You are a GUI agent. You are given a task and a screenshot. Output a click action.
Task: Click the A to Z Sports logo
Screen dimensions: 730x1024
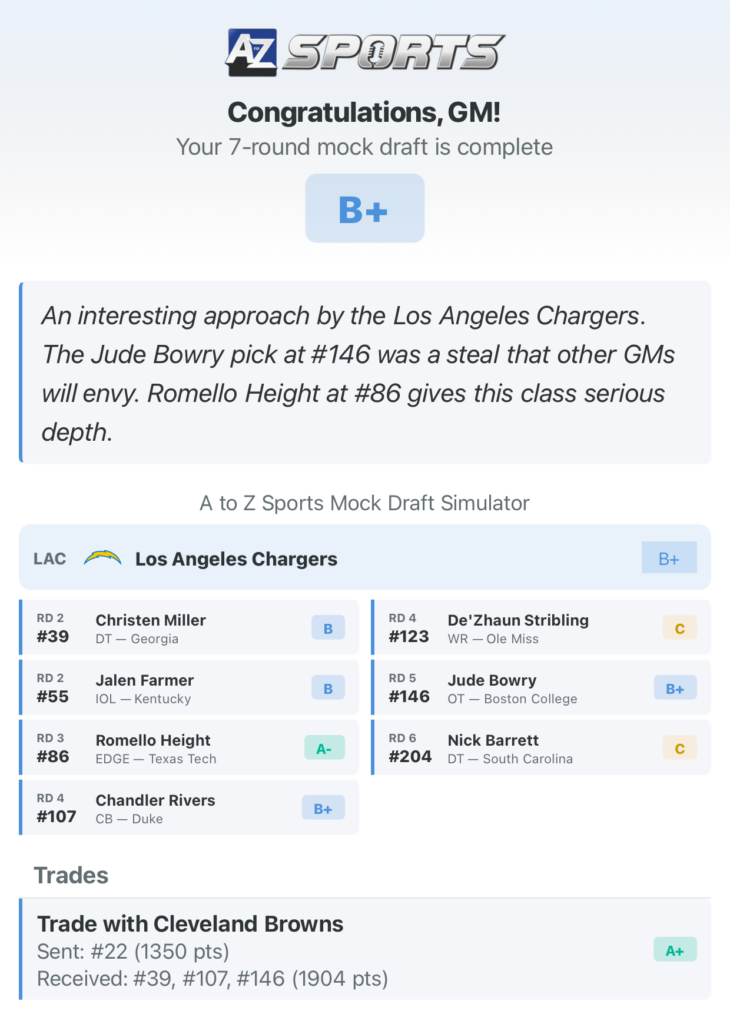365,52
